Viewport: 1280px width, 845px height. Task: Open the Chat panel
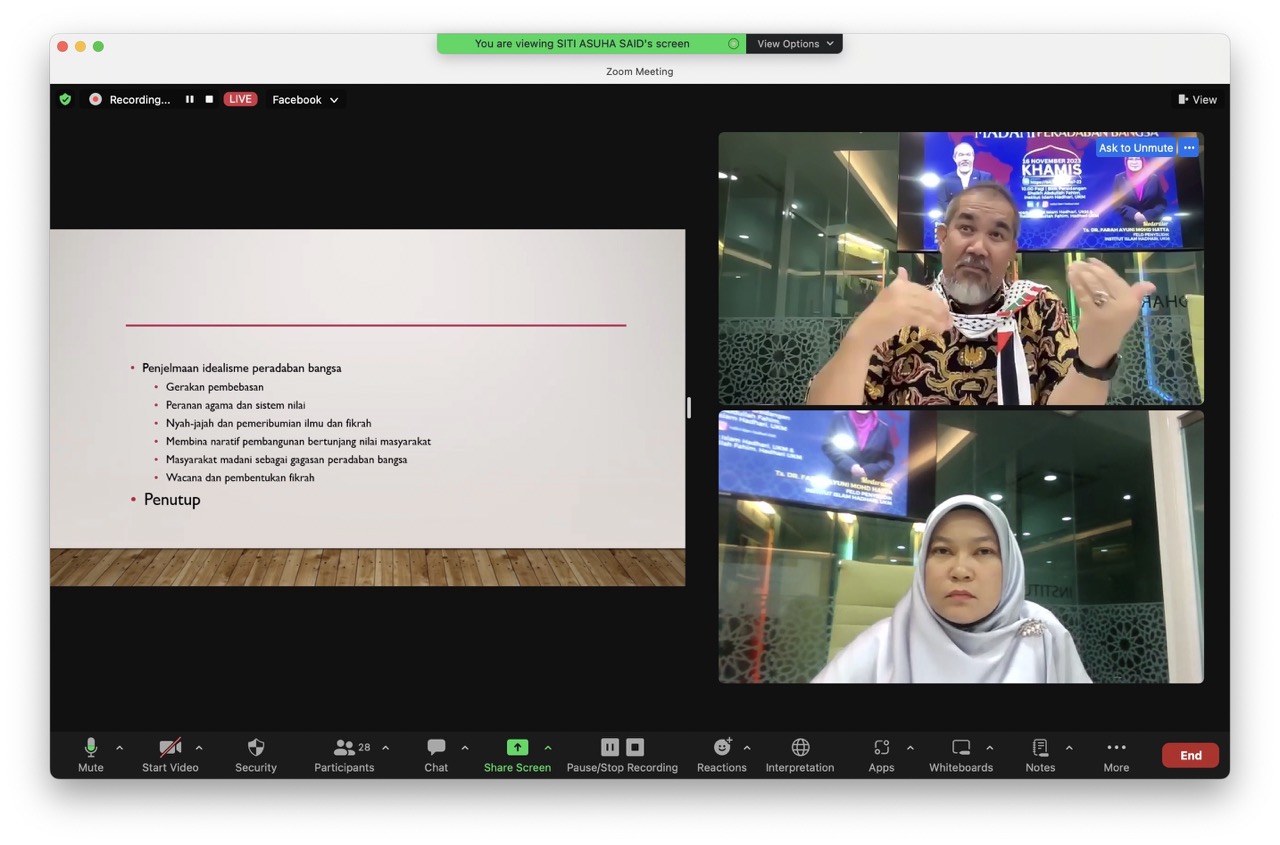[x=436, y=754]
